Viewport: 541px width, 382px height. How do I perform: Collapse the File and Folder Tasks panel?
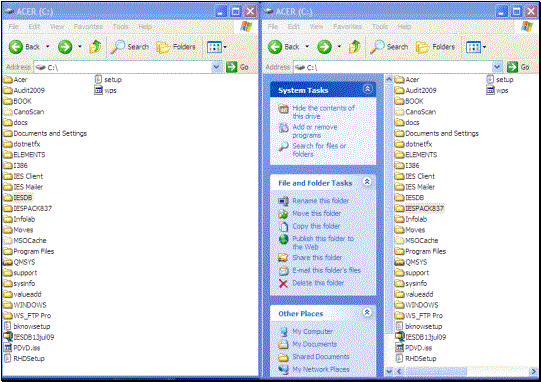coord(367,182)
